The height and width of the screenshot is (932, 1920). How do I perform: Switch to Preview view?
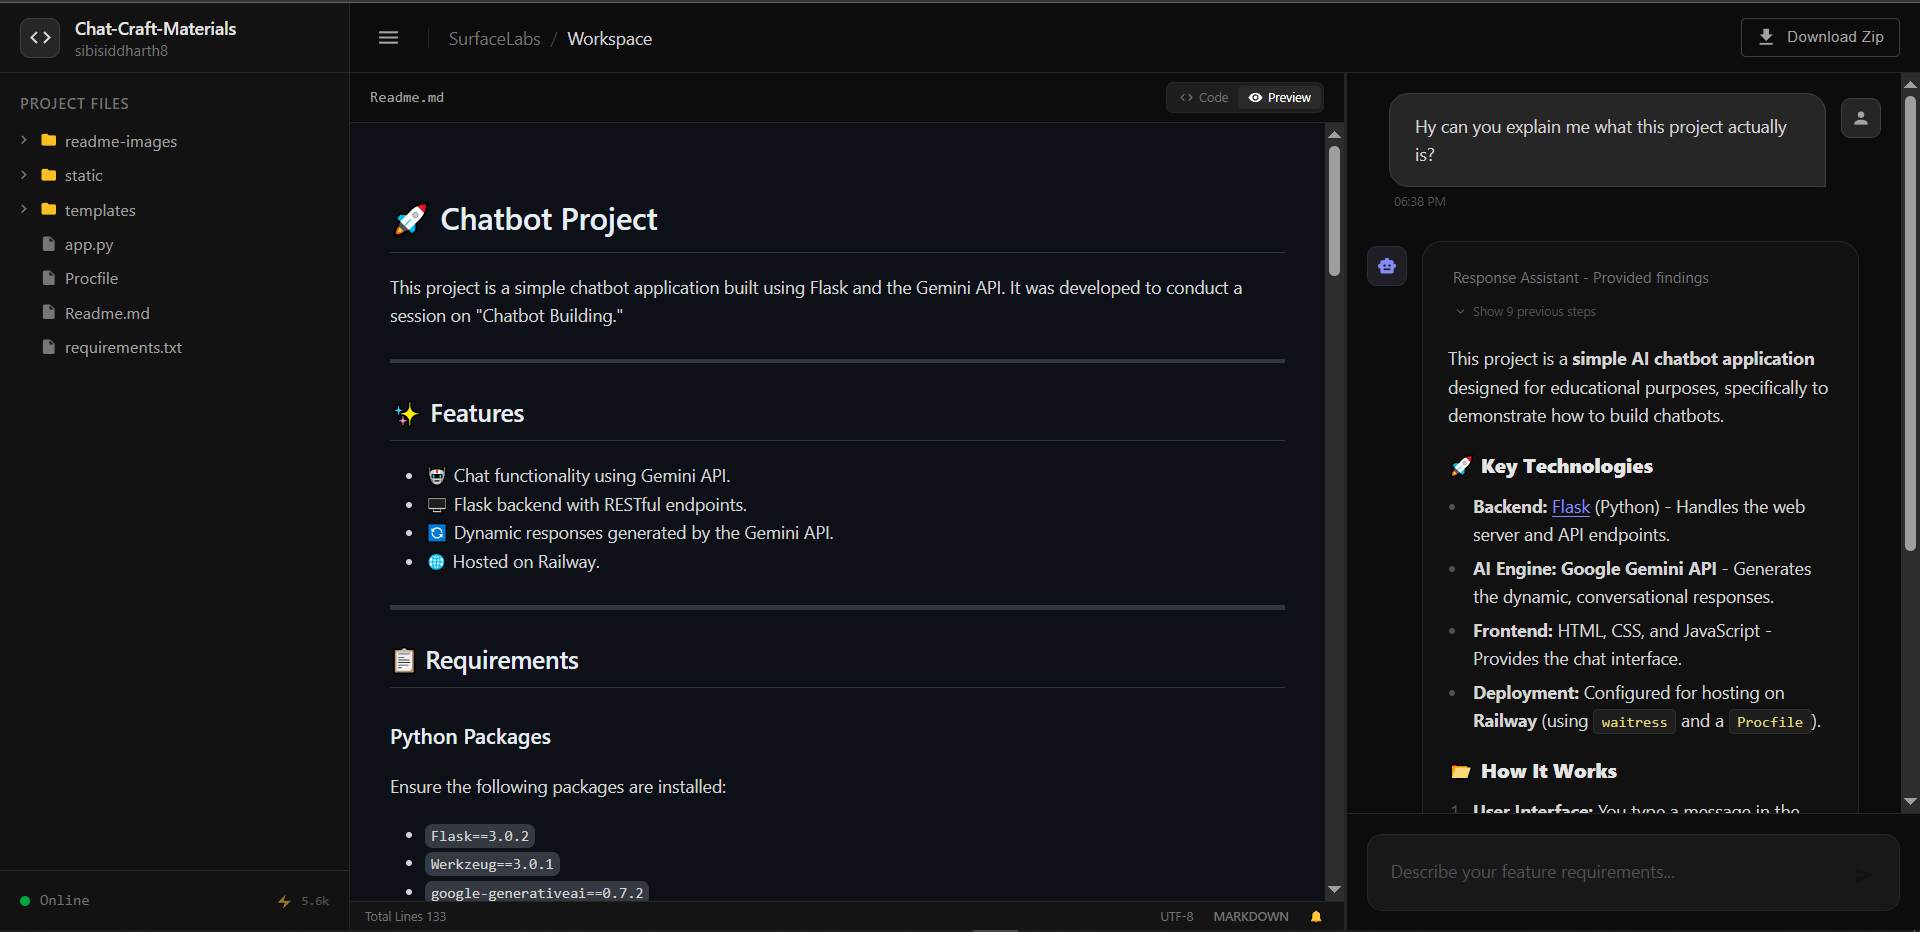point(1280,97)
